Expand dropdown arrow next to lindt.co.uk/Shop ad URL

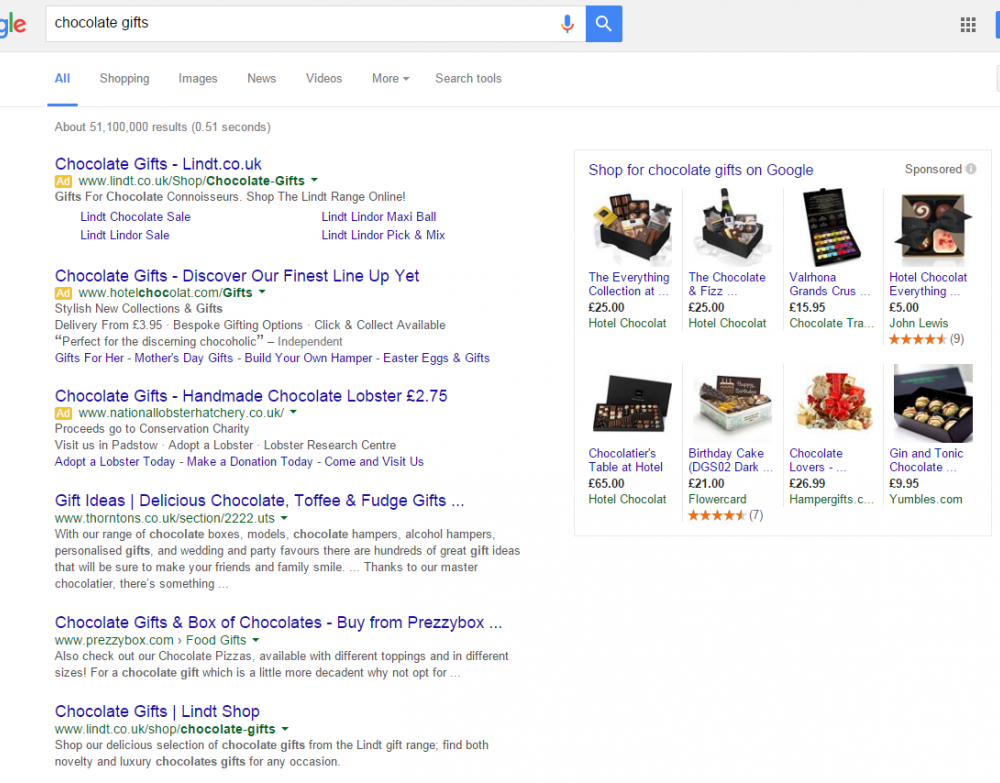(x=314, y=180)
